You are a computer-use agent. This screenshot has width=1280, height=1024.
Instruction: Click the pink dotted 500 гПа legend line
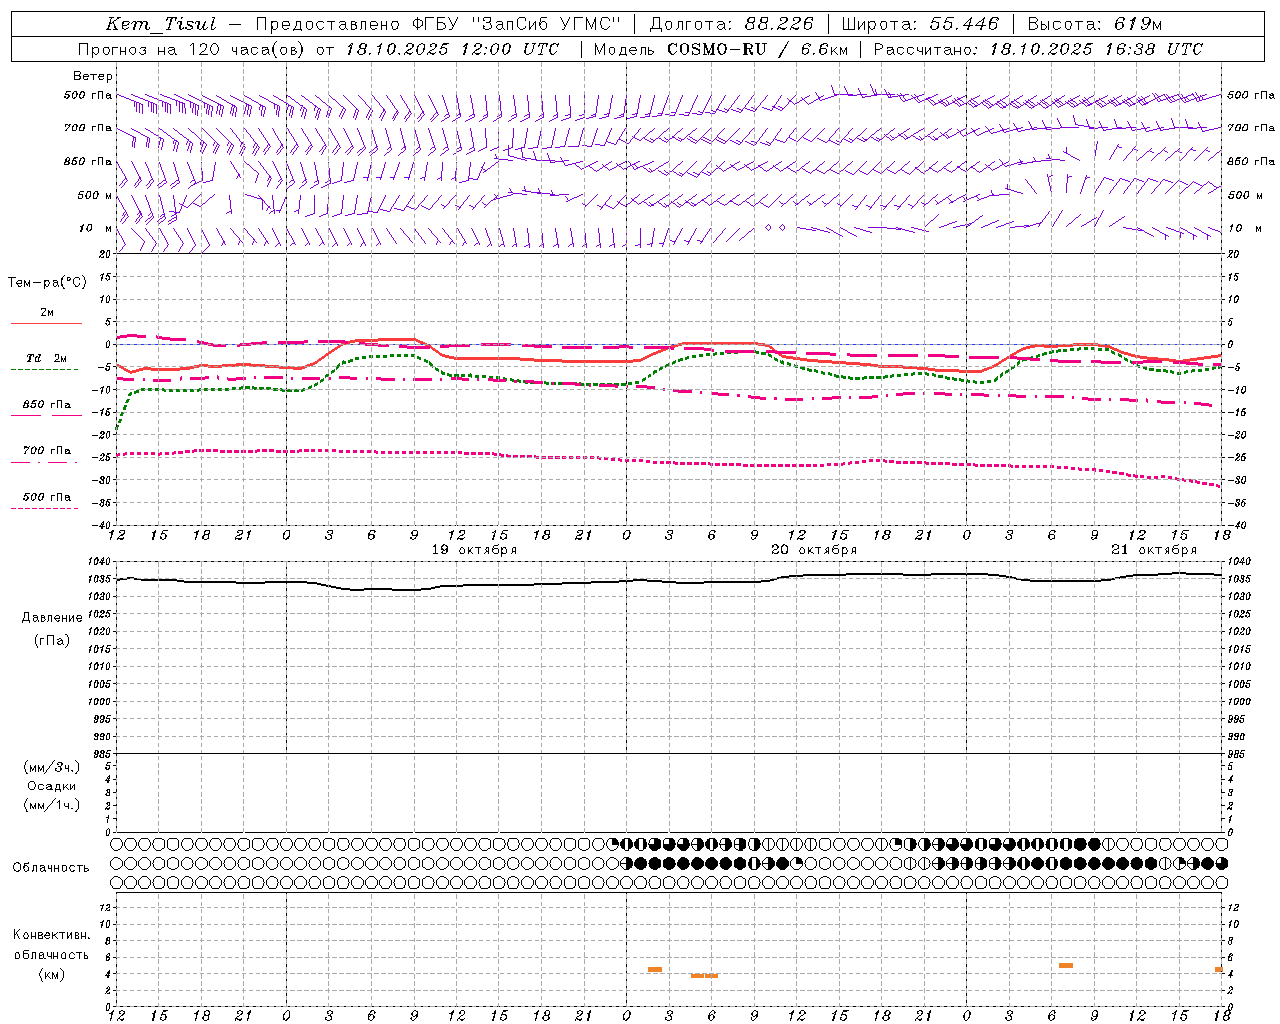tap(44, 508)
